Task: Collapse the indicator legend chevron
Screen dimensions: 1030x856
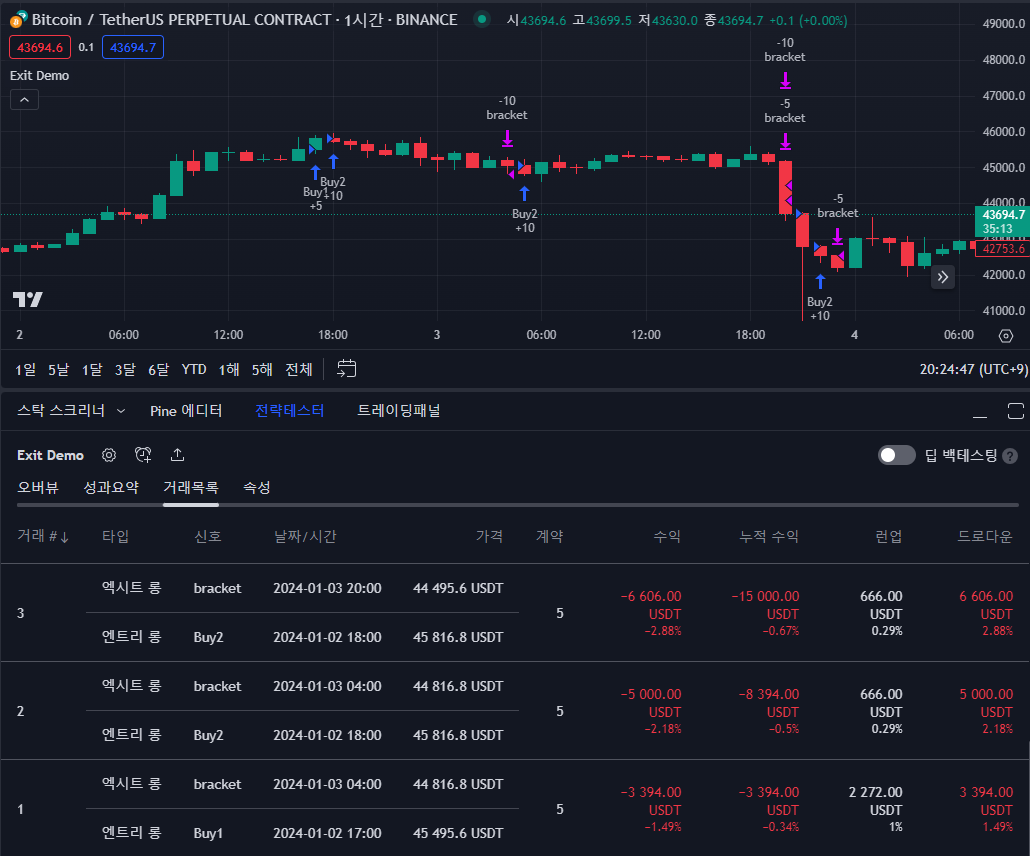Action: click(x=24, y=100)
